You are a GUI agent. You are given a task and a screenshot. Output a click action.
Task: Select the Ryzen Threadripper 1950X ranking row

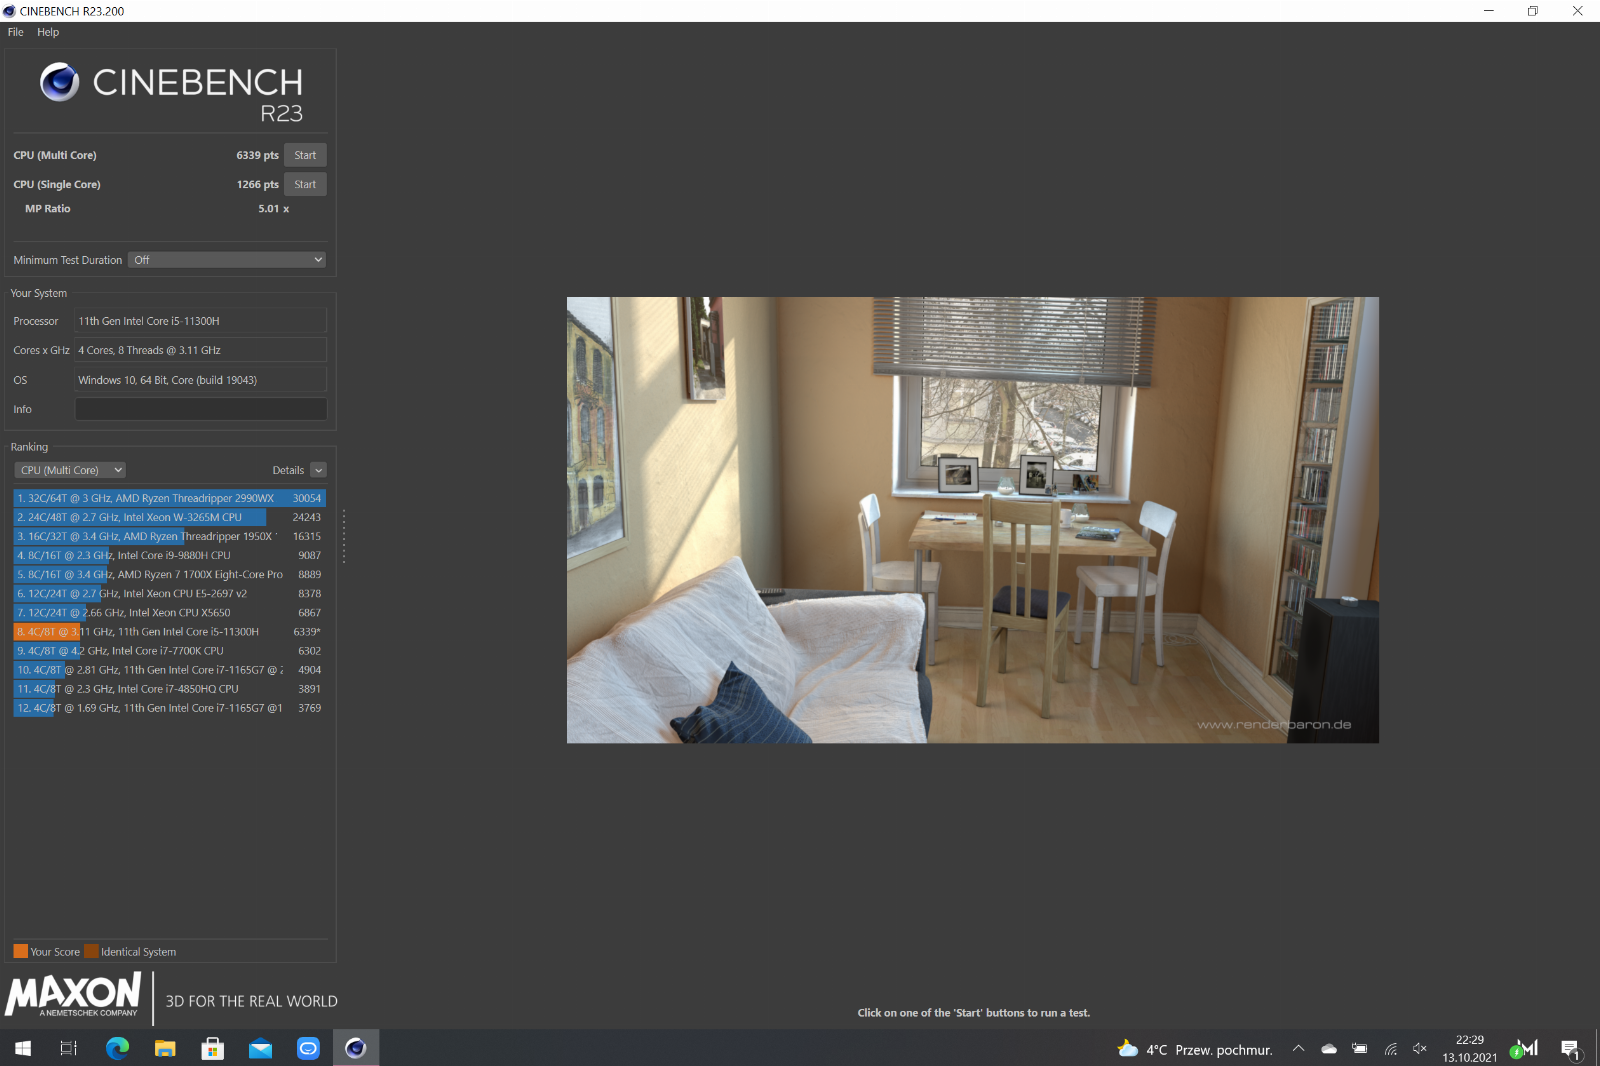click(x=169, y=536)
